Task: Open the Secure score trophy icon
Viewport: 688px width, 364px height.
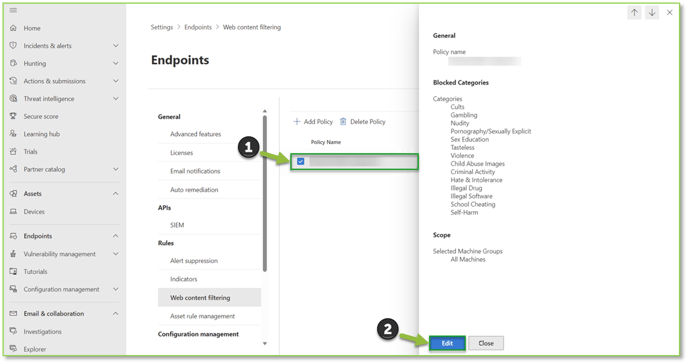Action: click(x=13, y=116)
